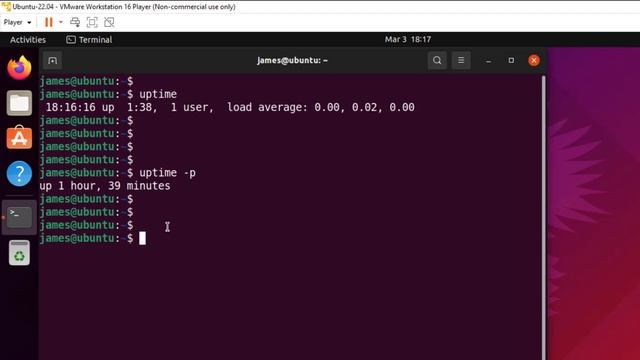Viewport: 640px width, 360px height.
Task: Click the active prompt cursor block
Action: tap(142, 238)
